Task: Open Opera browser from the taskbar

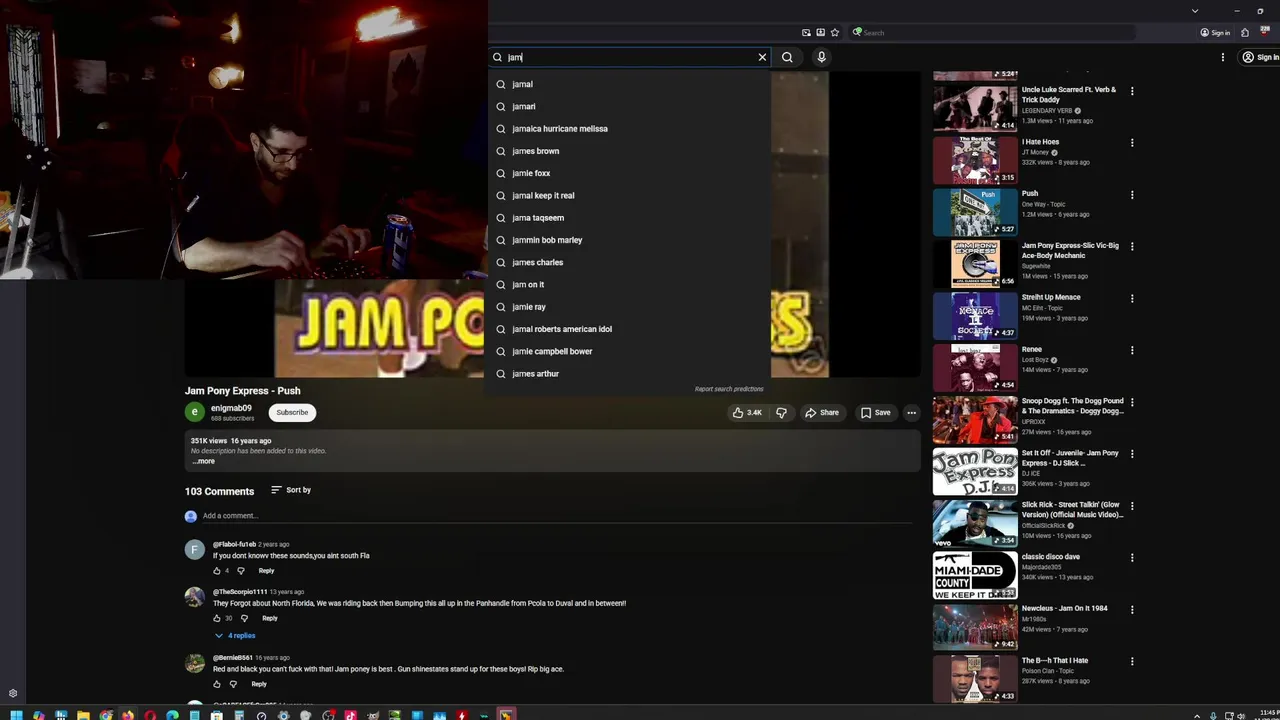Action: pos(150,715)
